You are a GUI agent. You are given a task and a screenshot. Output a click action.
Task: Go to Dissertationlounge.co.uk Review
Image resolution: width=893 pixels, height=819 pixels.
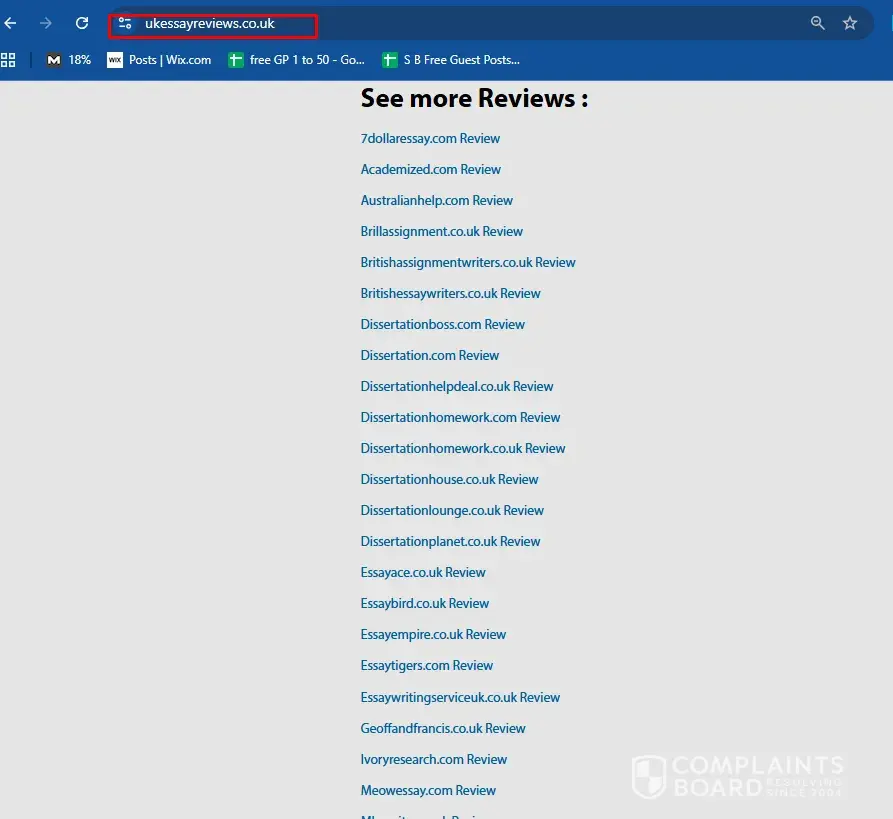pos(452,511)
